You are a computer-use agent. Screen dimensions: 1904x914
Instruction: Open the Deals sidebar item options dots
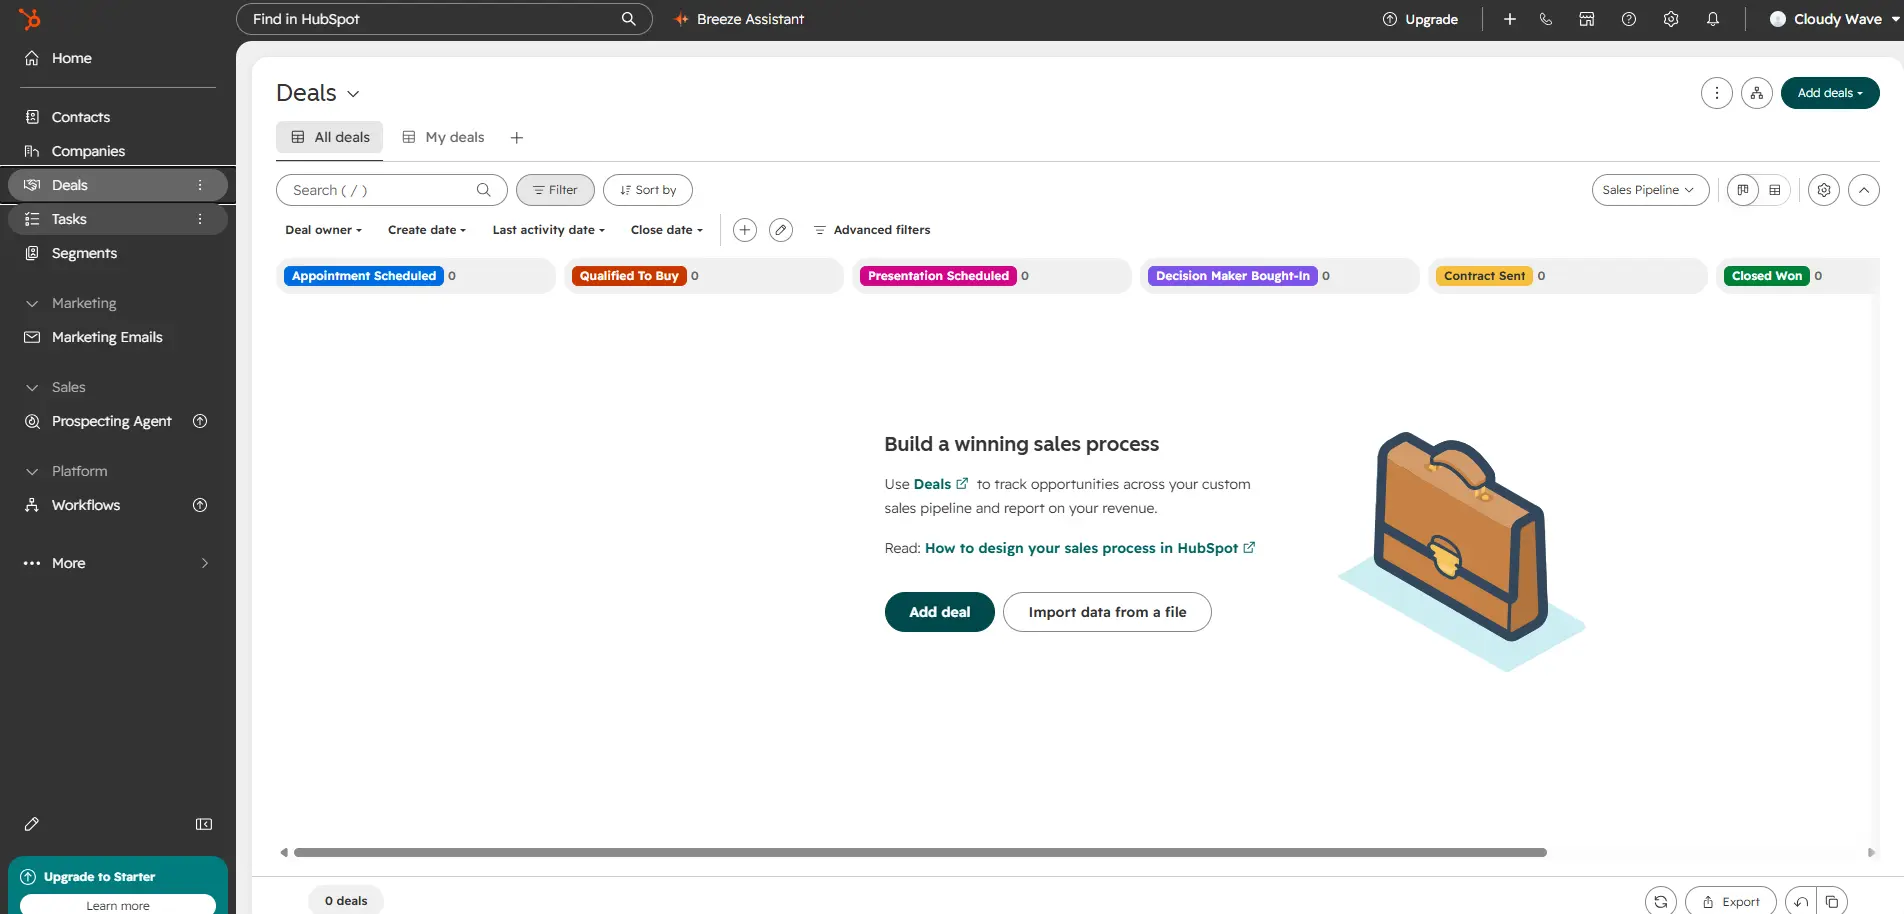tap(200, 185)
